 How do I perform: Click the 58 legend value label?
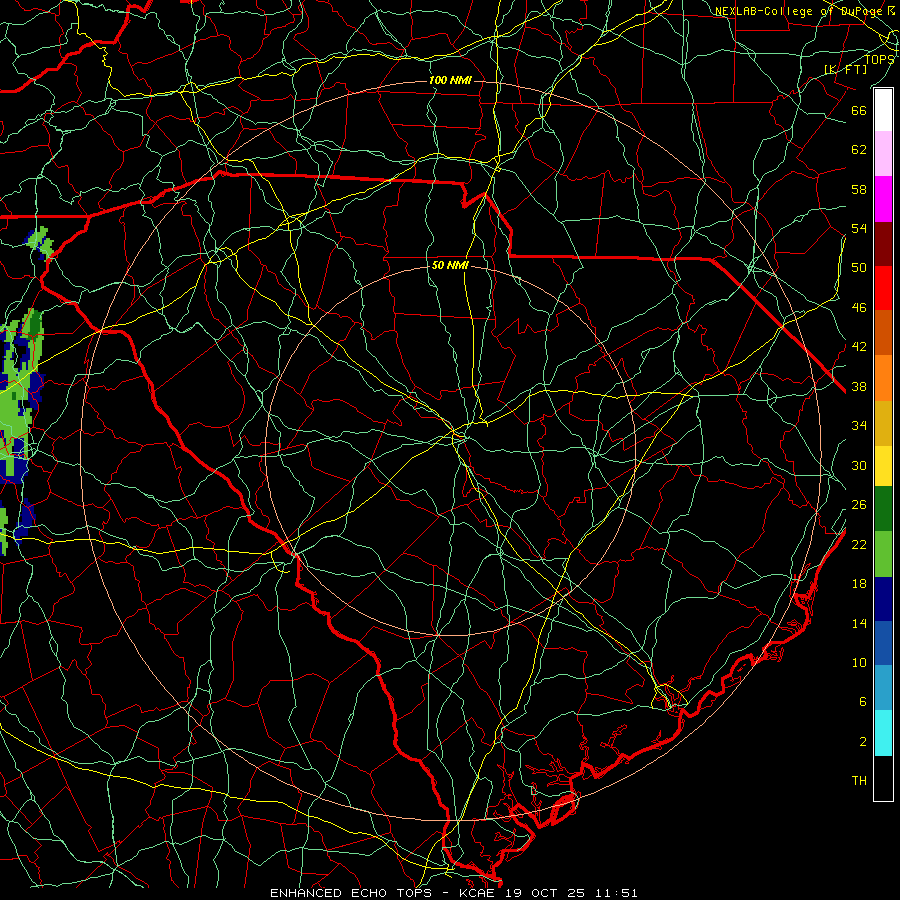click(859, 189)
